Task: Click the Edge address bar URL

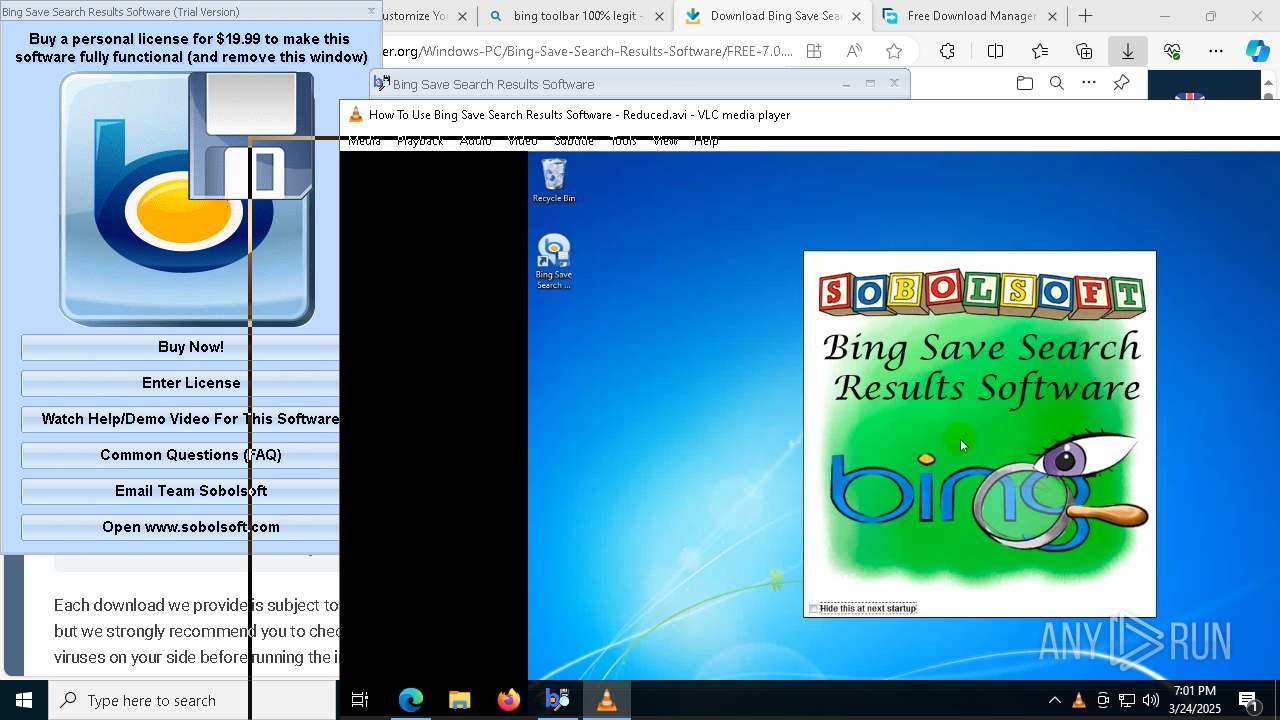Action: (588, 51)
